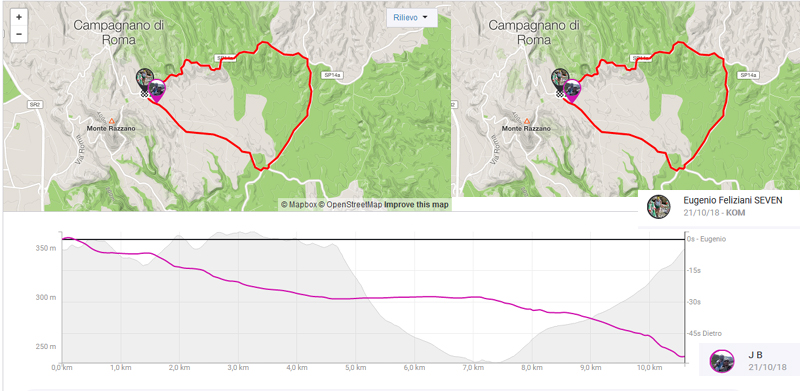
Task: Click the magenta rider pin on right map
Action: click(x=573, y=90)
